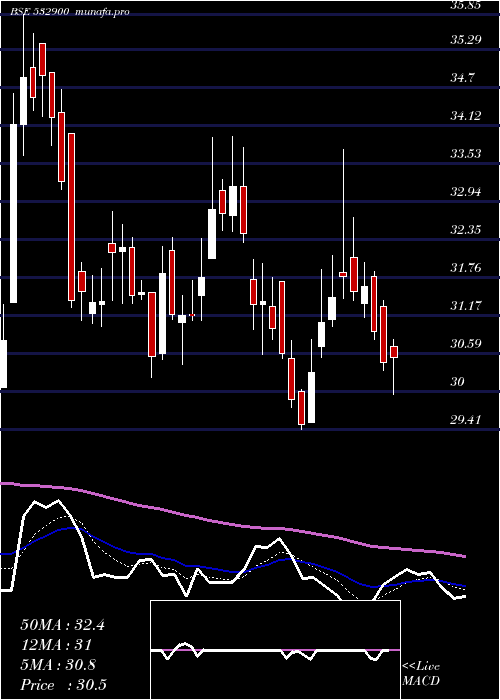Click the munafa.pro source label
This screenshot has width=500, height=700.
(102, 12)
